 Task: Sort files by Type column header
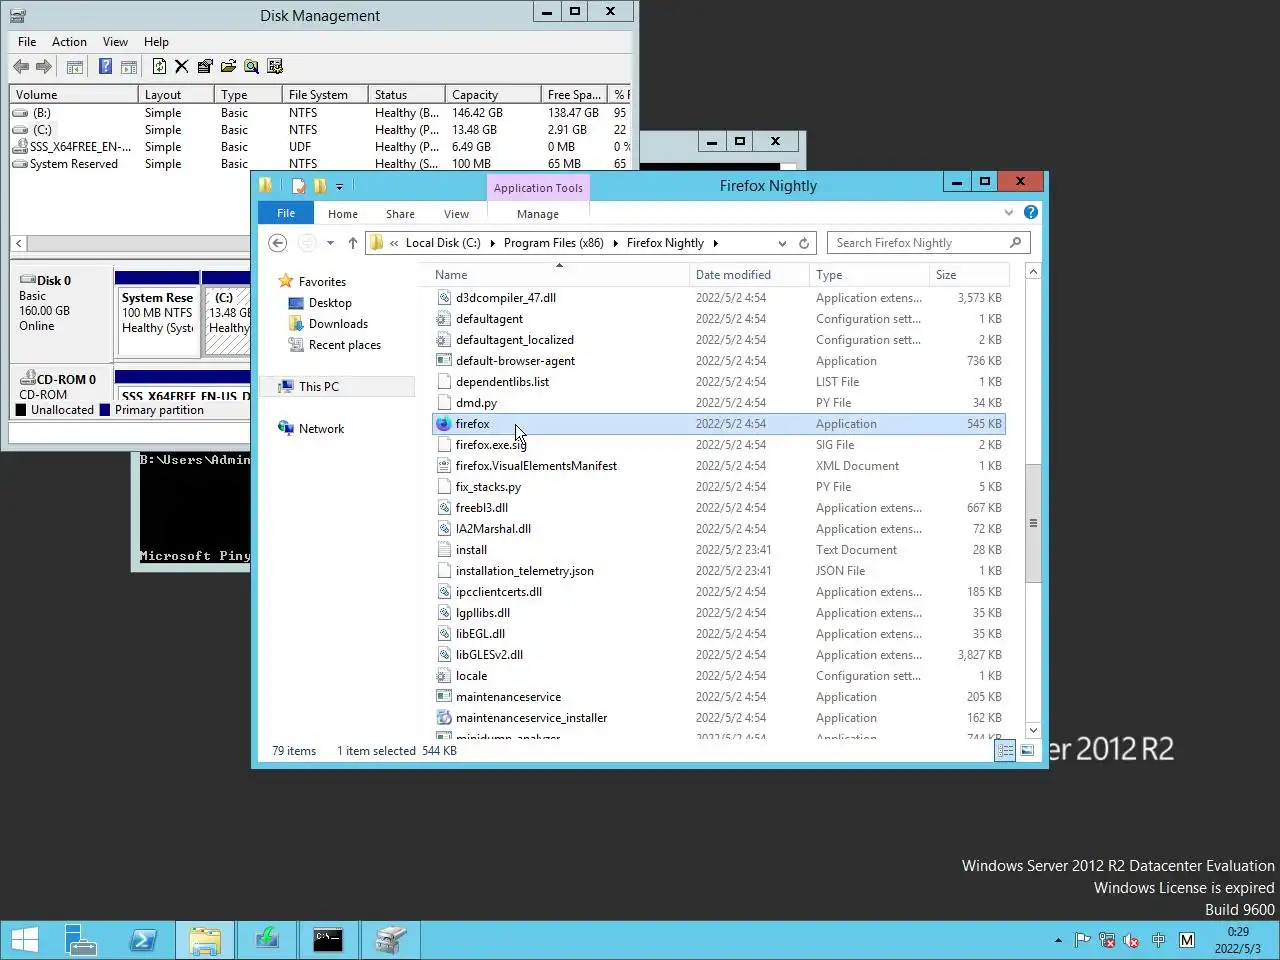click(x=868, y=275)
